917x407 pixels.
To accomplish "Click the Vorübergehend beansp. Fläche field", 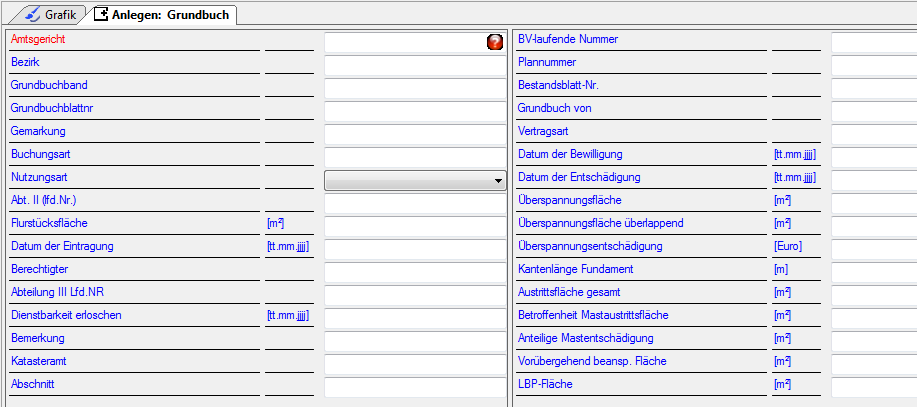I will (874, 364).
